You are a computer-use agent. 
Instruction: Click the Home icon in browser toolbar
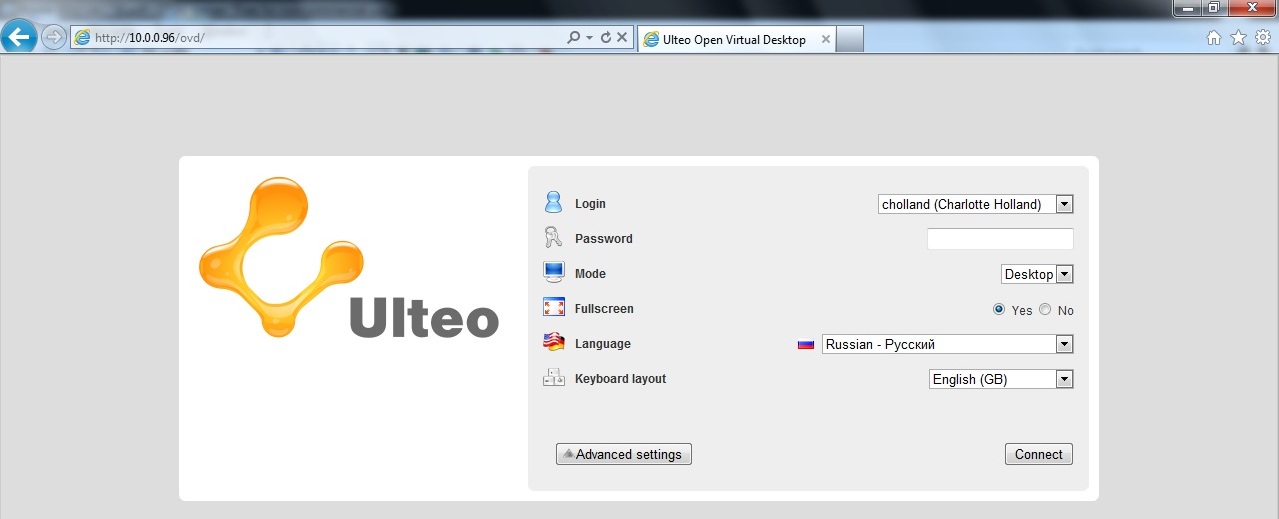click(1214, 38)
